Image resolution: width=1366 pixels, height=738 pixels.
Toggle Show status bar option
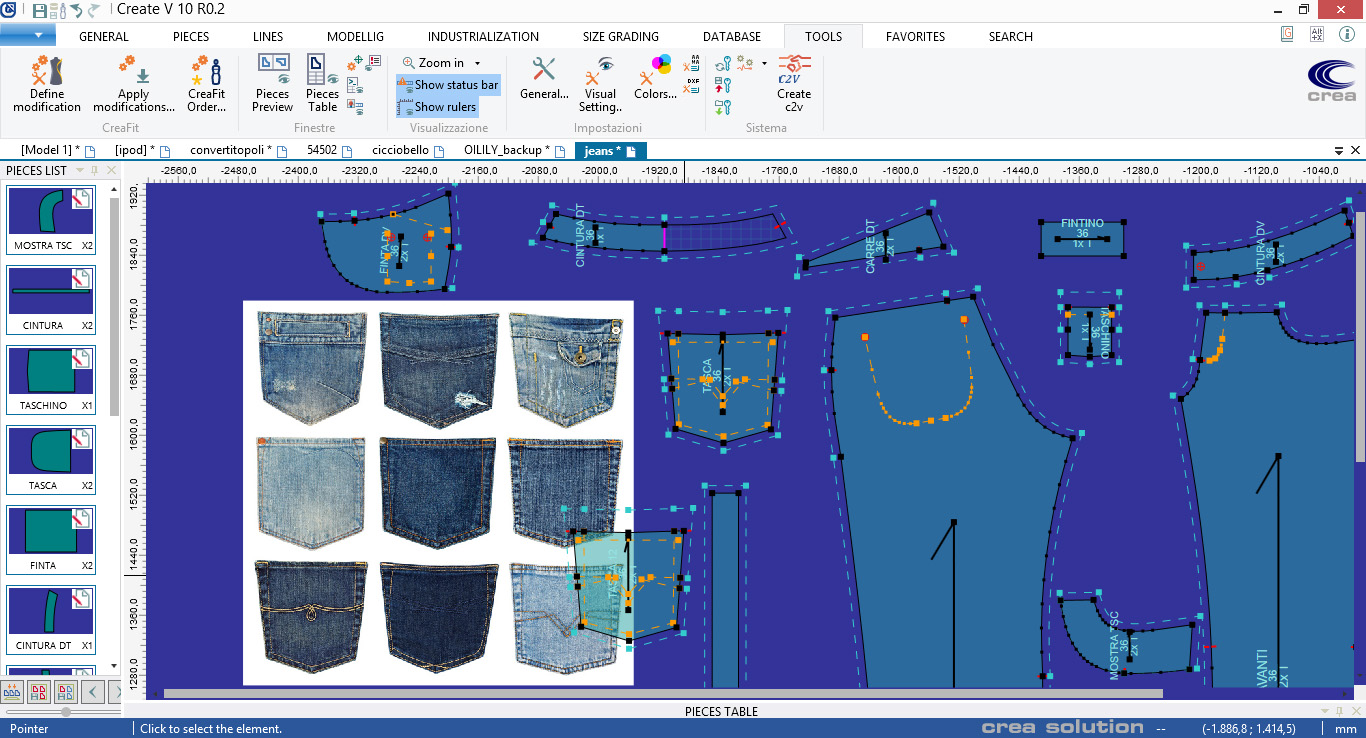click(x=447, y=85)
